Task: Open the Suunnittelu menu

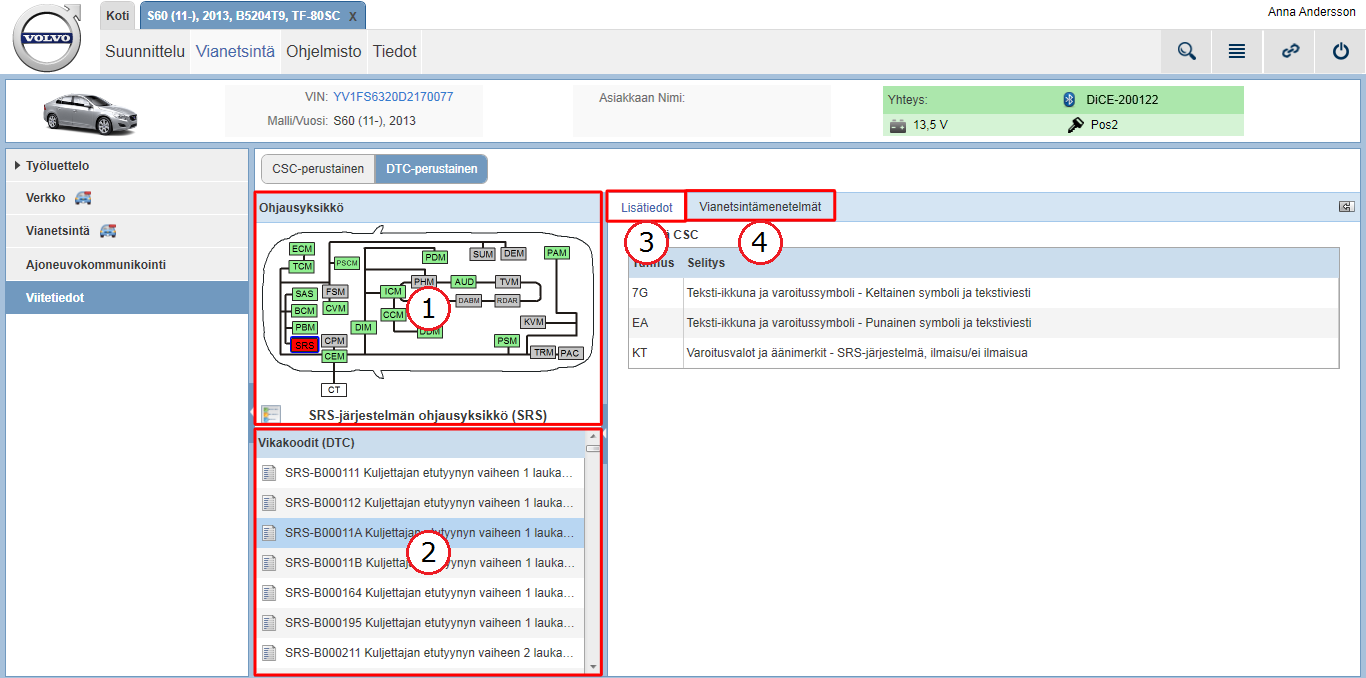Action: (145, 52)
